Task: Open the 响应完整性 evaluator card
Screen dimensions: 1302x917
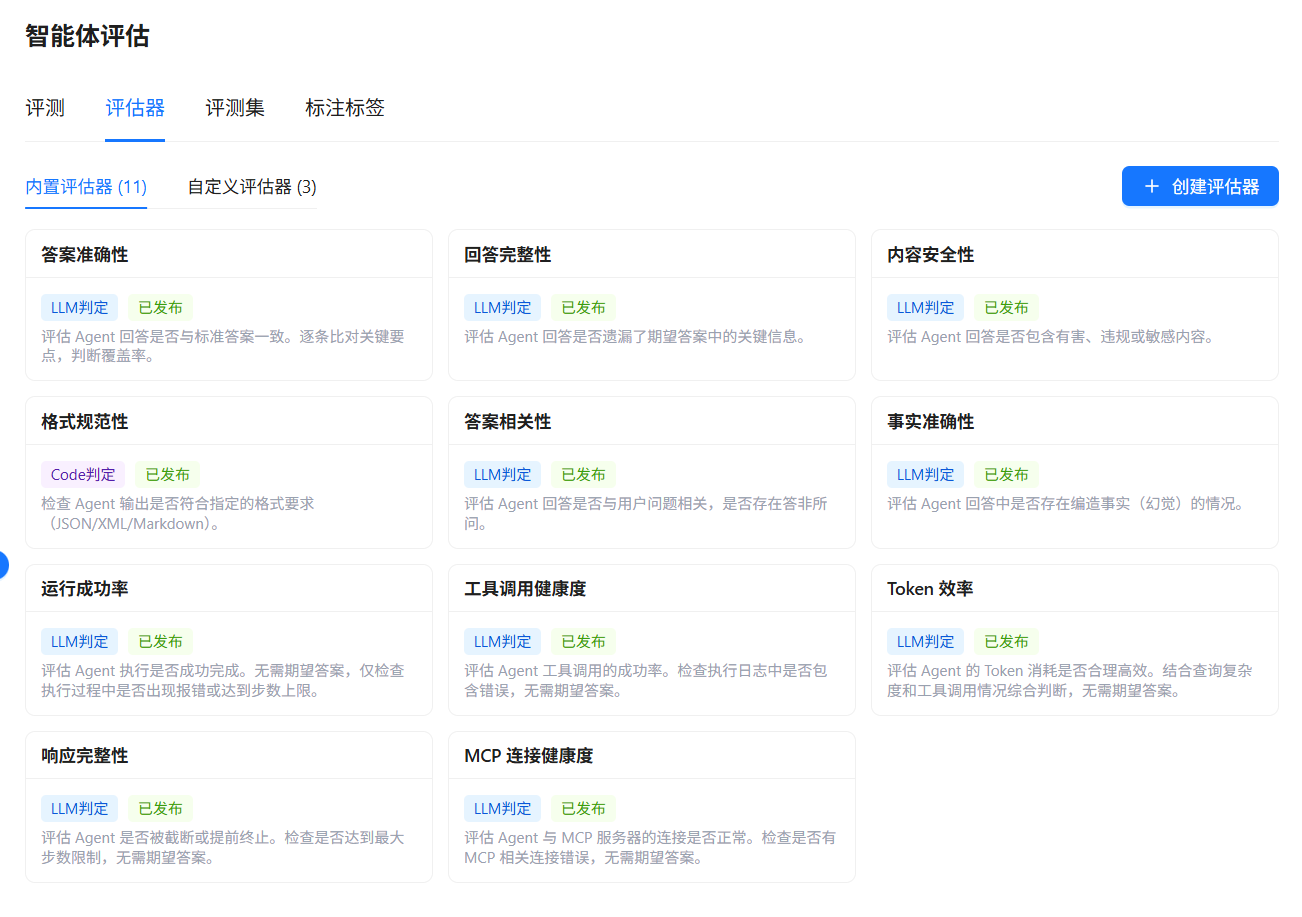Action: [229, 807]
